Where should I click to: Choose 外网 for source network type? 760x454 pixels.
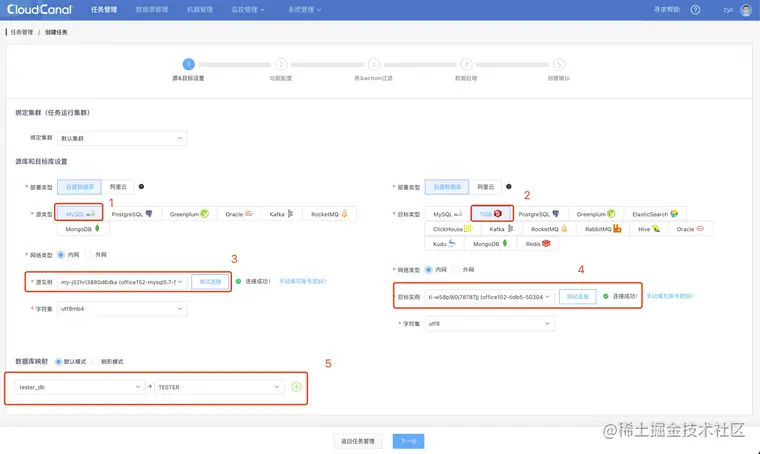point(89,254)
